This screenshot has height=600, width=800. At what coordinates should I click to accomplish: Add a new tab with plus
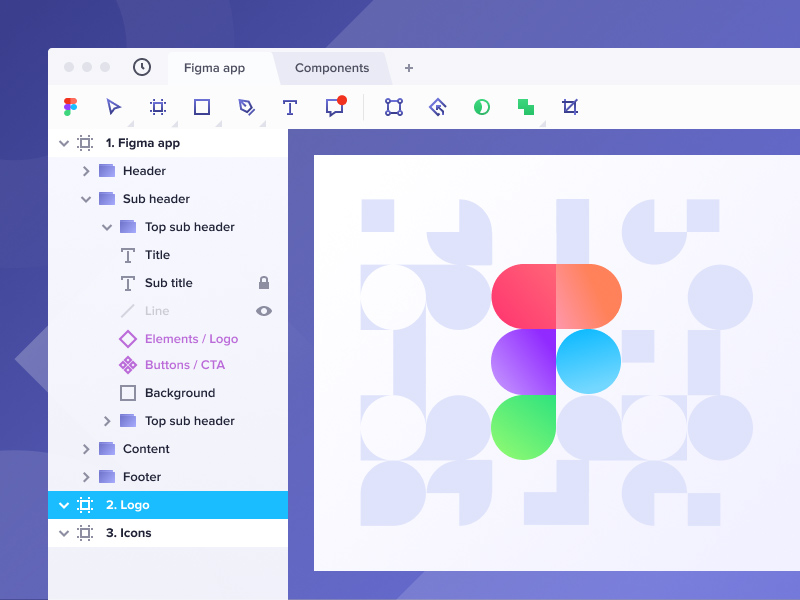(409, 68)
